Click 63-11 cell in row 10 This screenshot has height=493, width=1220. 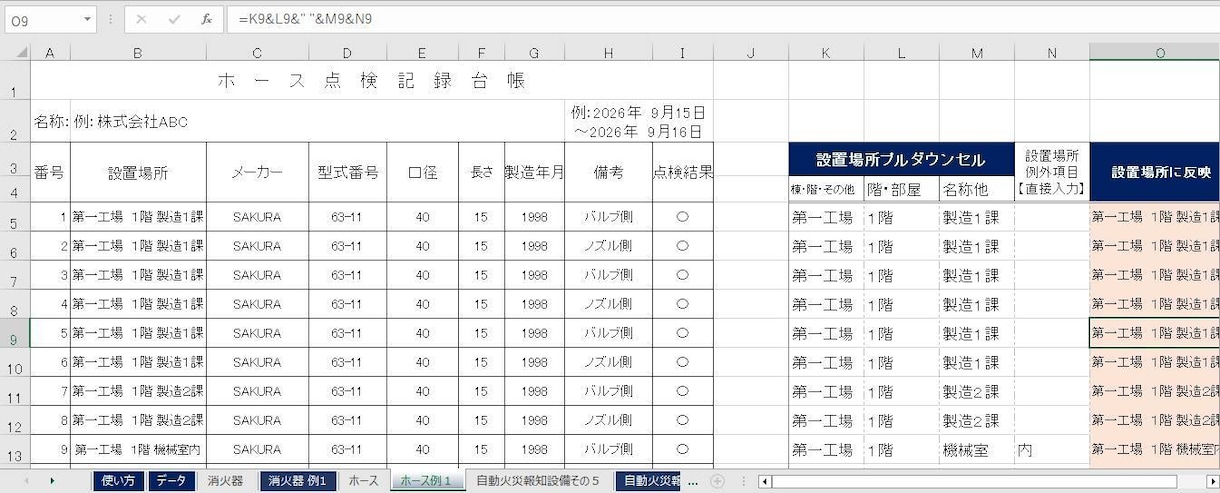coord(346,362)
